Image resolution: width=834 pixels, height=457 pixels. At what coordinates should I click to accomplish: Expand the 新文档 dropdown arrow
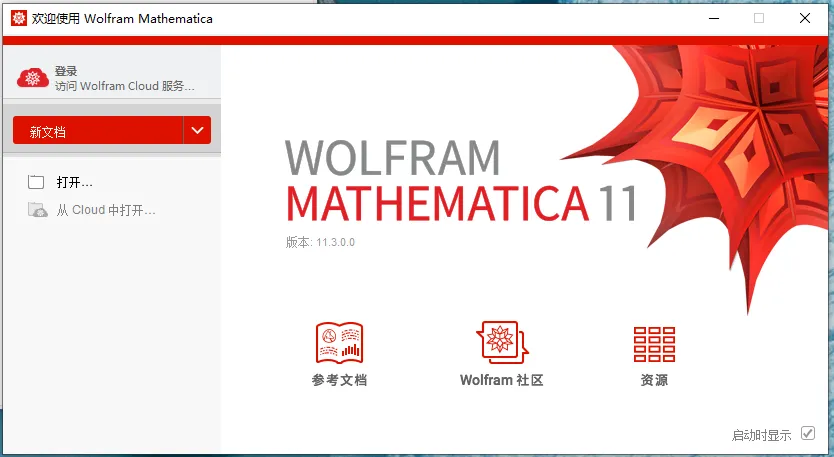197,130
